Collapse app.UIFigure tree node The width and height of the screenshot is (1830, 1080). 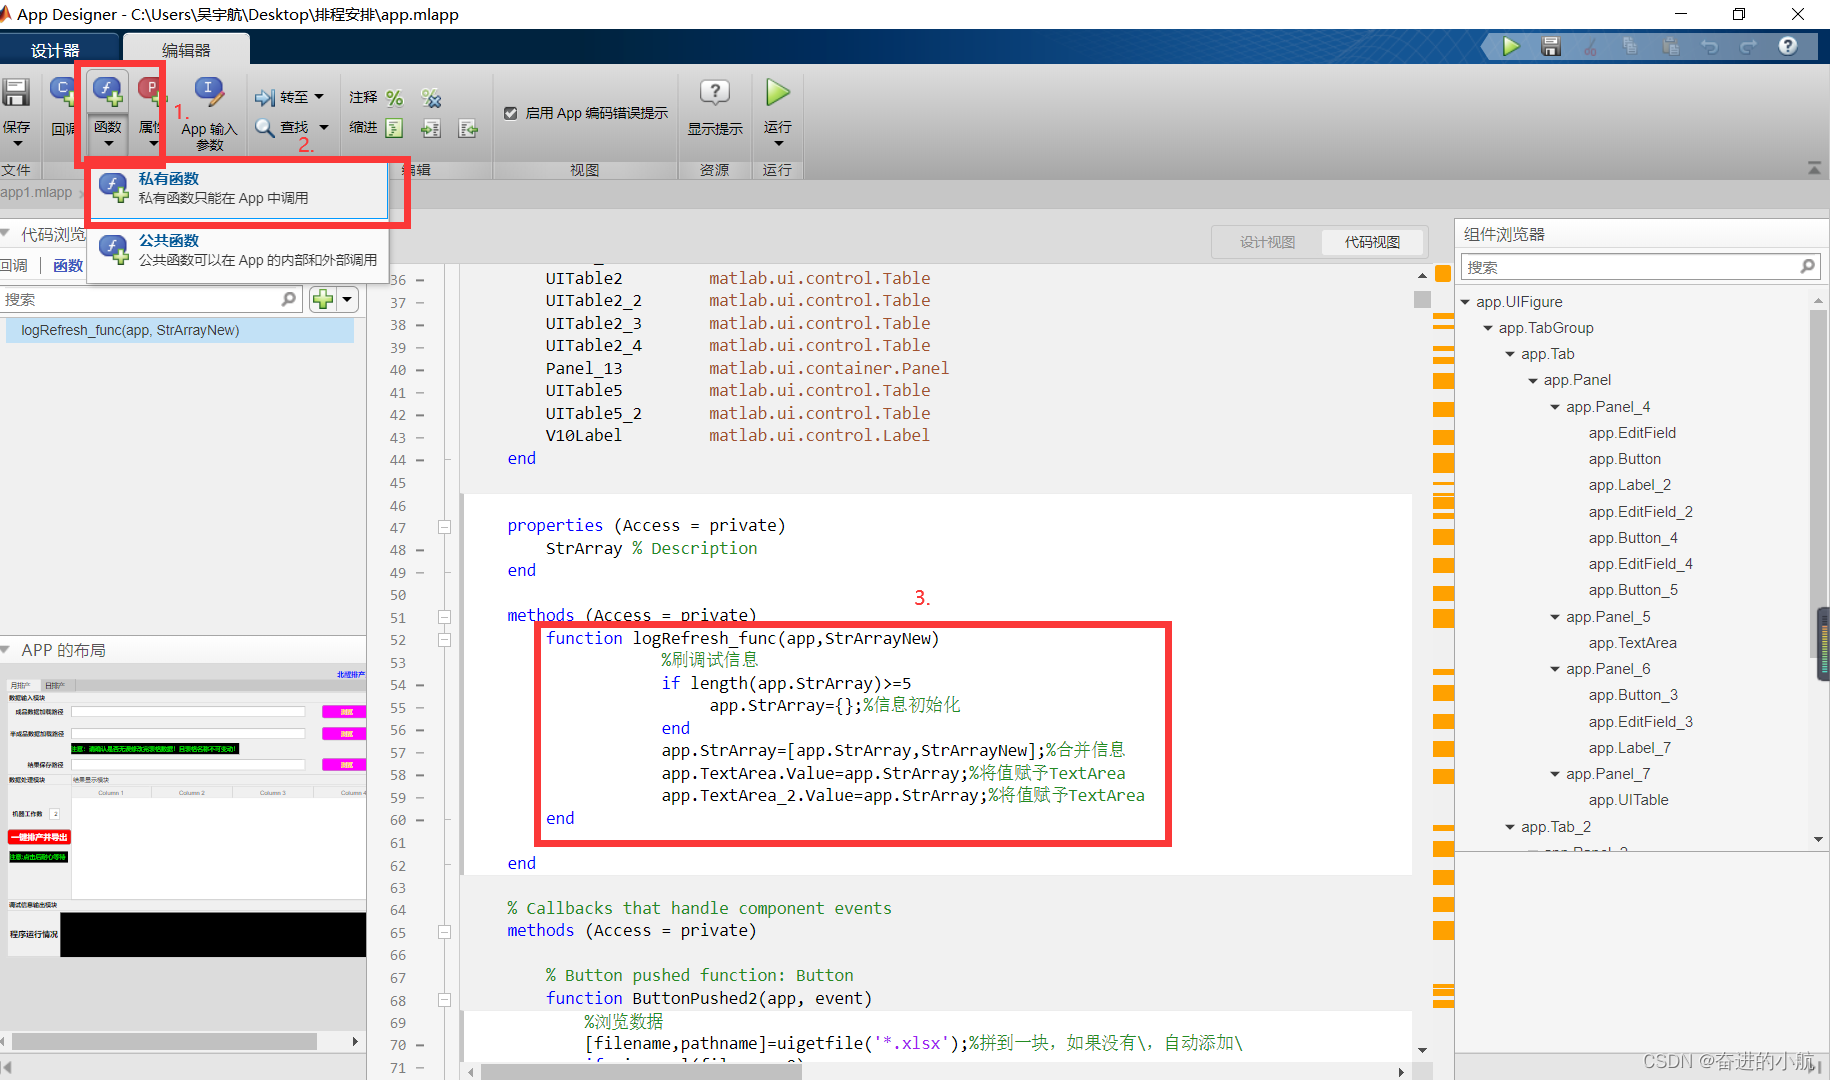[x=1465, y=302]
